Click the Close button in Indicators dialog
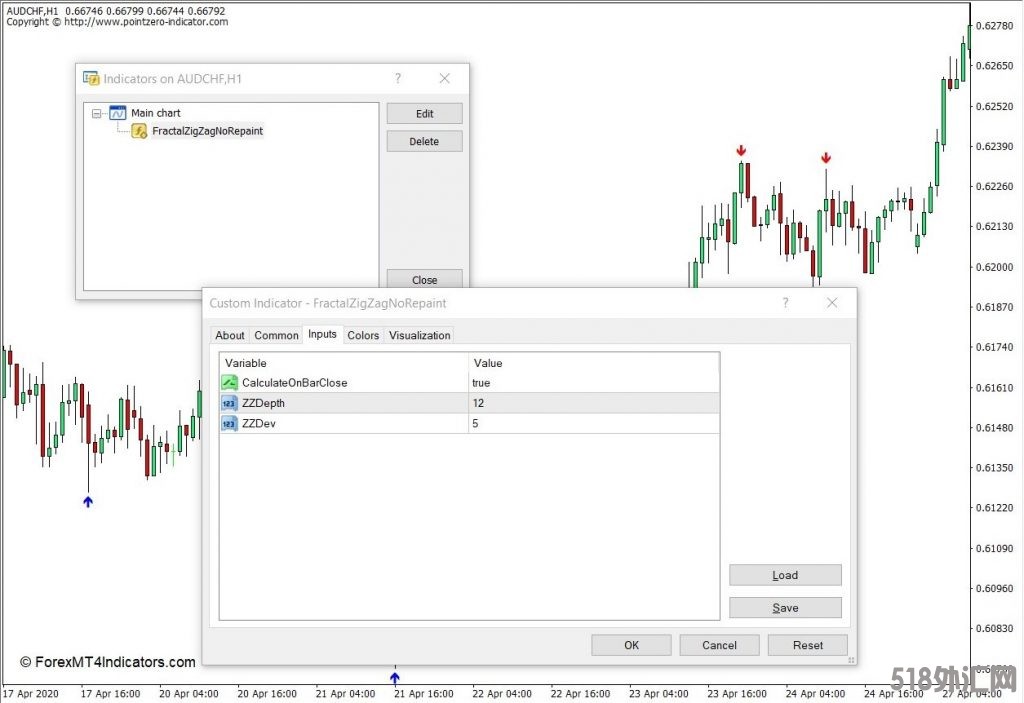The width and height of the screenshot is (1024, 703). (424, 279)
